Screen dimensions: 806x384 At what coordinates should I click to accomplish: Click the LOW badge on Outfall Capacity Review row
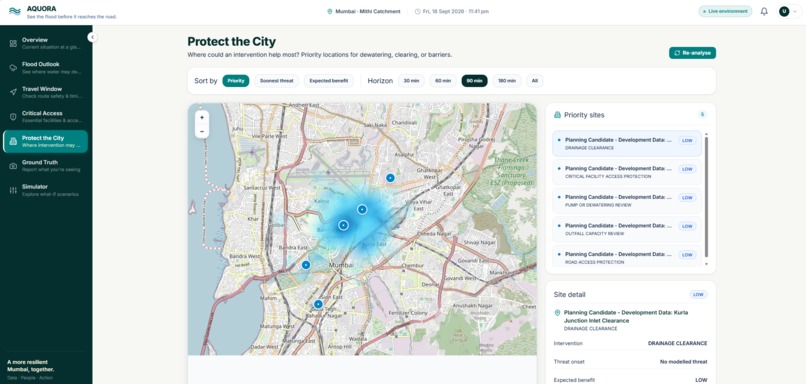687,226
